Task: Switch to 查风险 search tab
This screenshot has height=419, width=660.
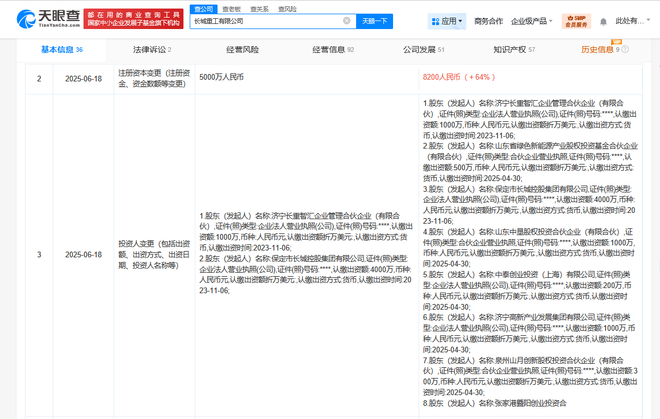Action: [287, 9]
